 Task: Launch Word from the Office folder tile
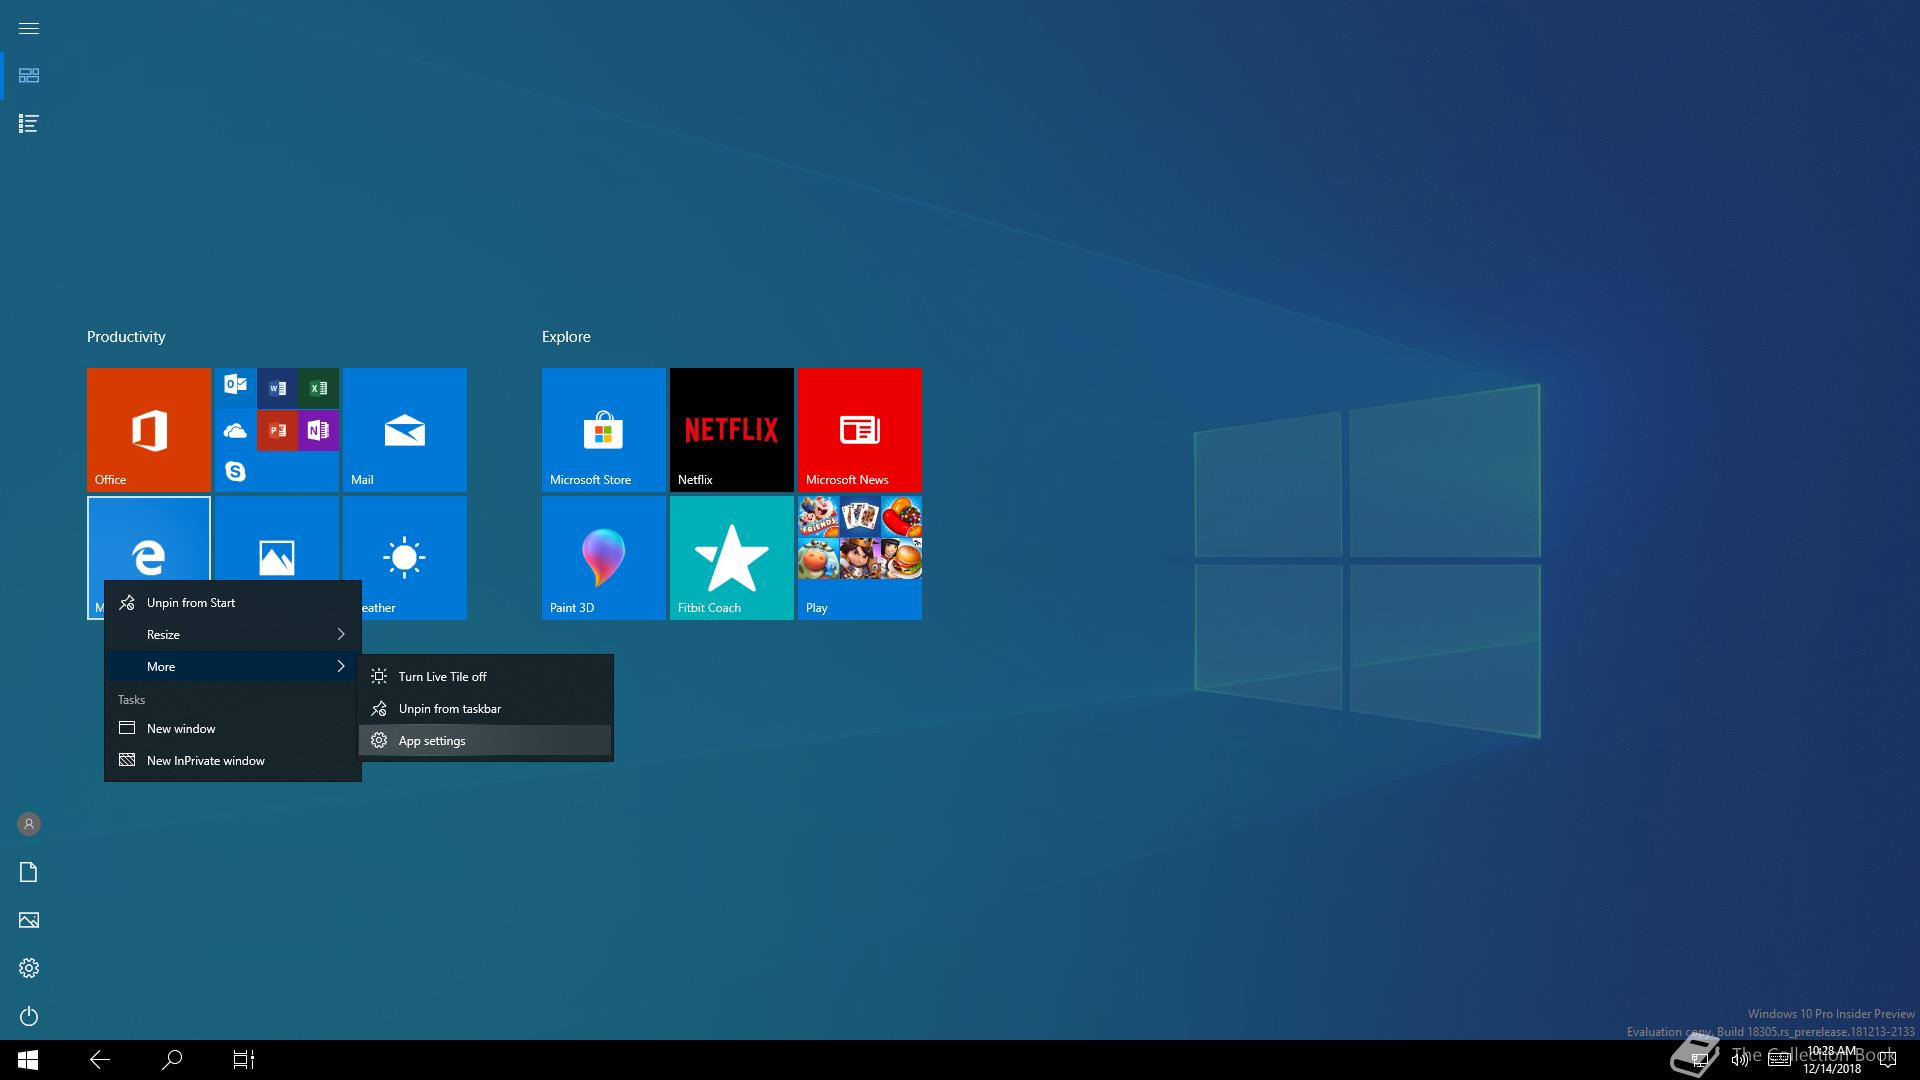[277, 387]
